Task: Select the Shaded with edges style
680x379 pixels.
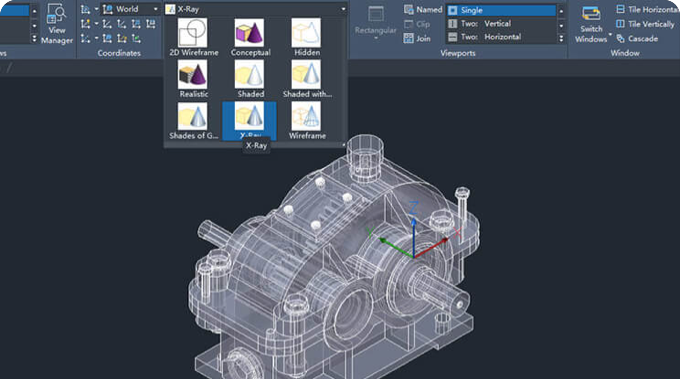Action: point(307,79)
